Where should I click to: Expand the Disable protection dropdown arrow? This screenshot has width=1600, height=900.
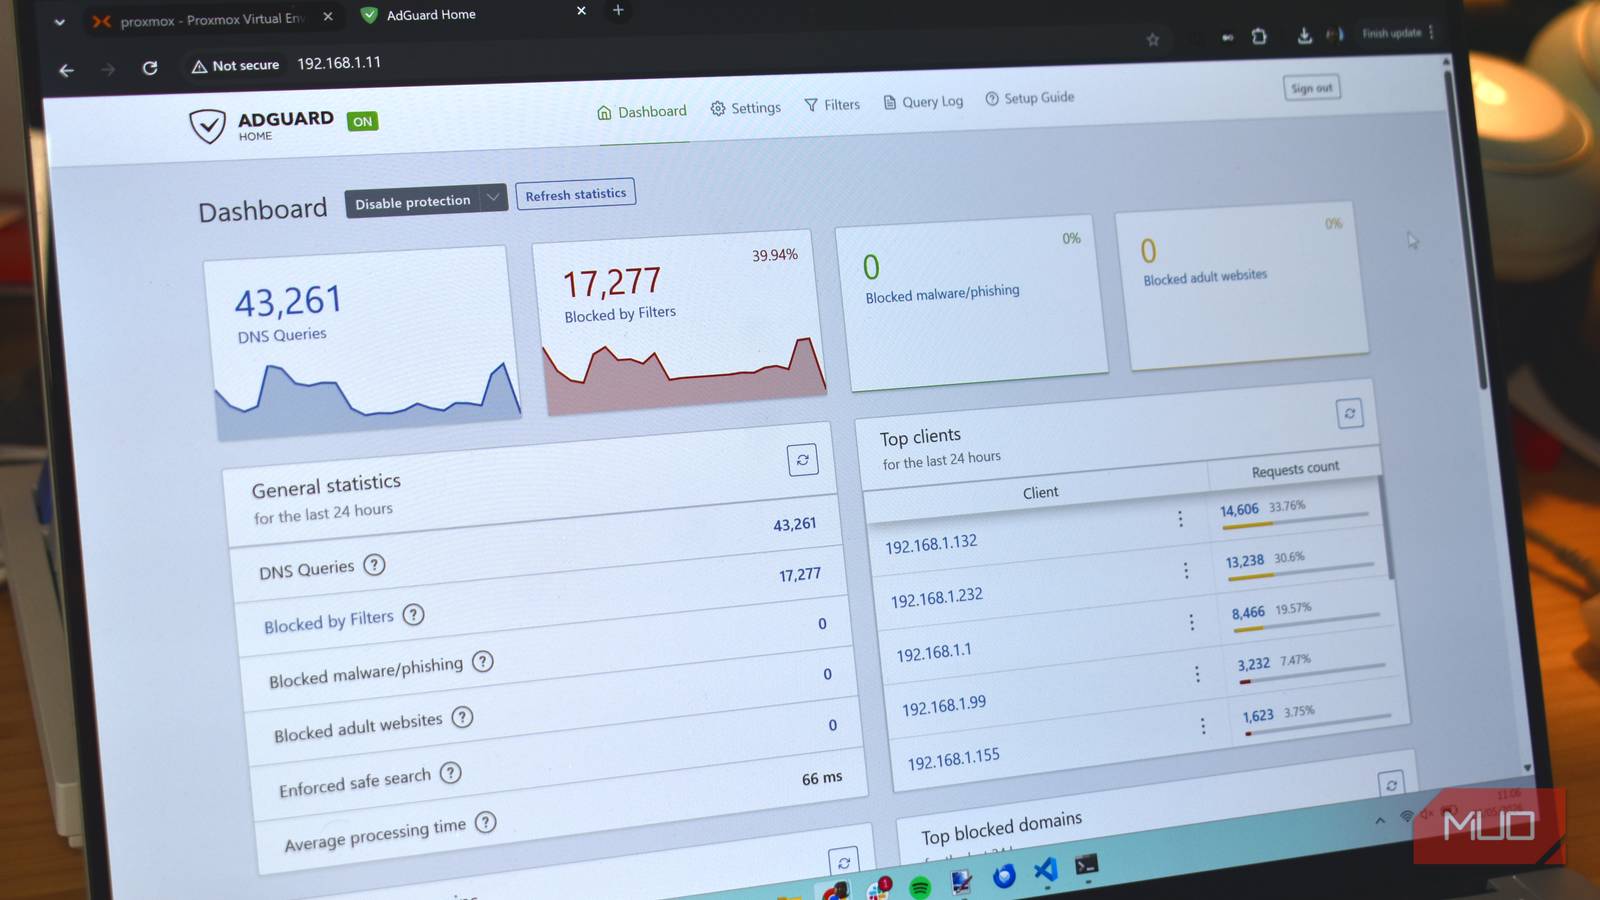tap(493, 198)
